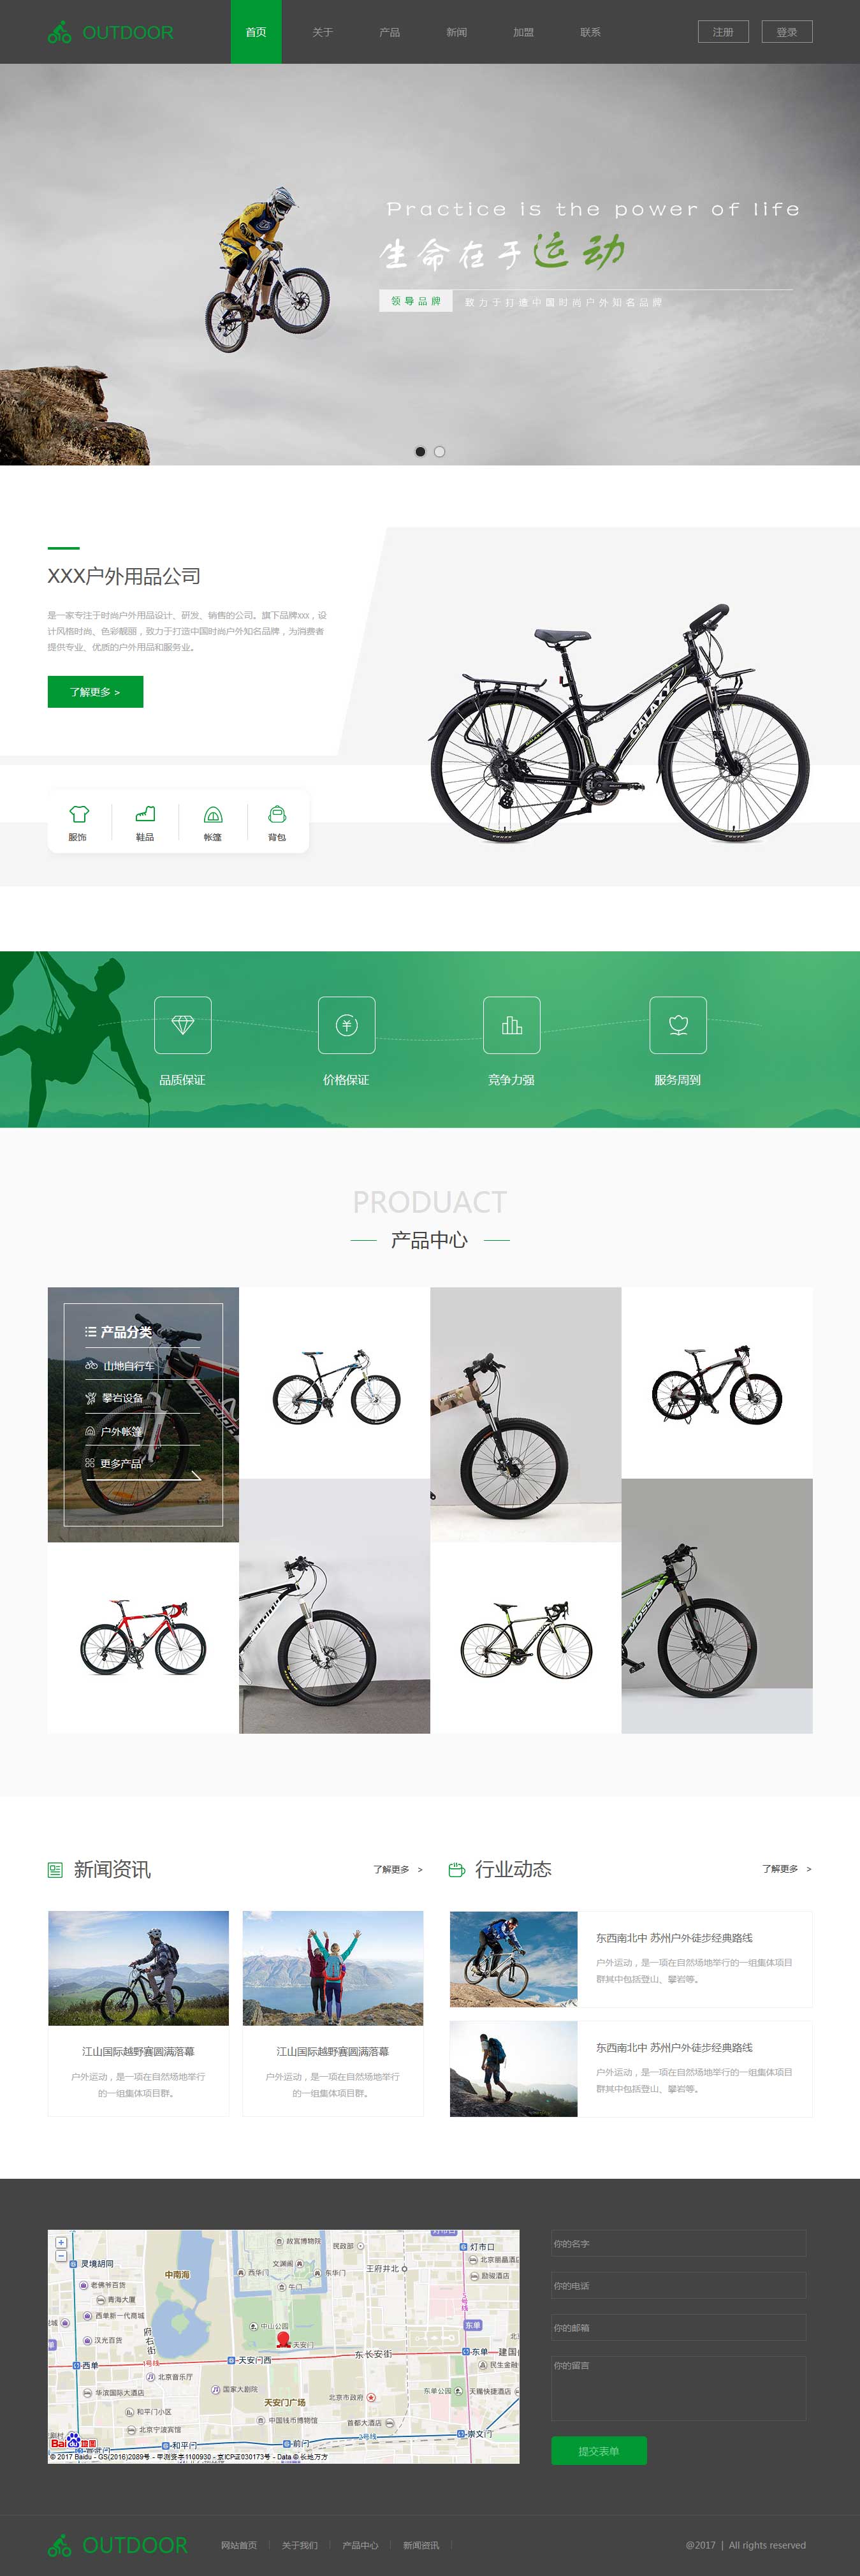Click the green 了解更多 button

[x=96, y=692]
